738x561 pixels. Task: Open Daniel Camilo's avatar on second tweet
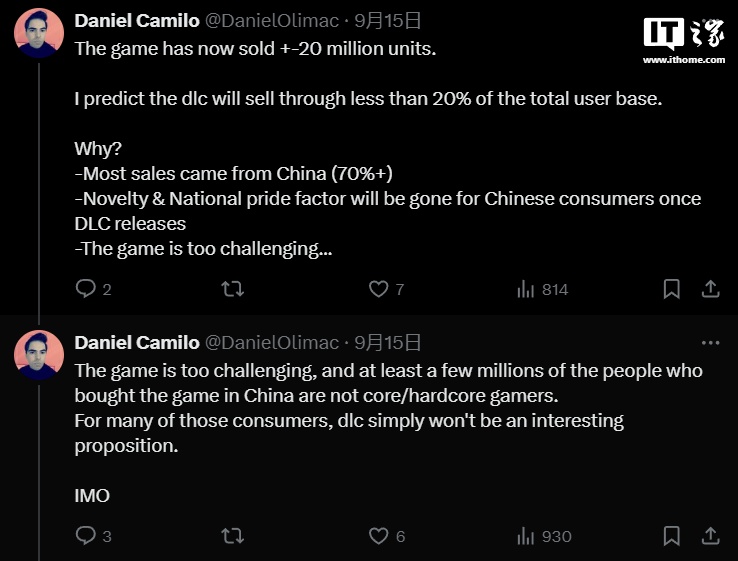pyautogui.click(x=39, y=355)
